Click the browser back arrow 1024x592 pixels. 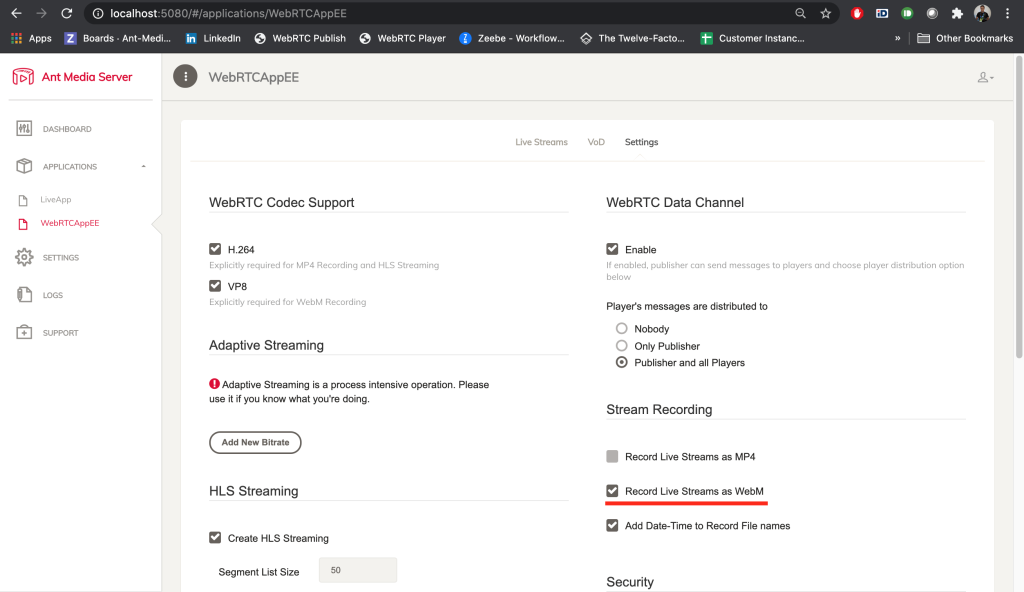point(16,13)
